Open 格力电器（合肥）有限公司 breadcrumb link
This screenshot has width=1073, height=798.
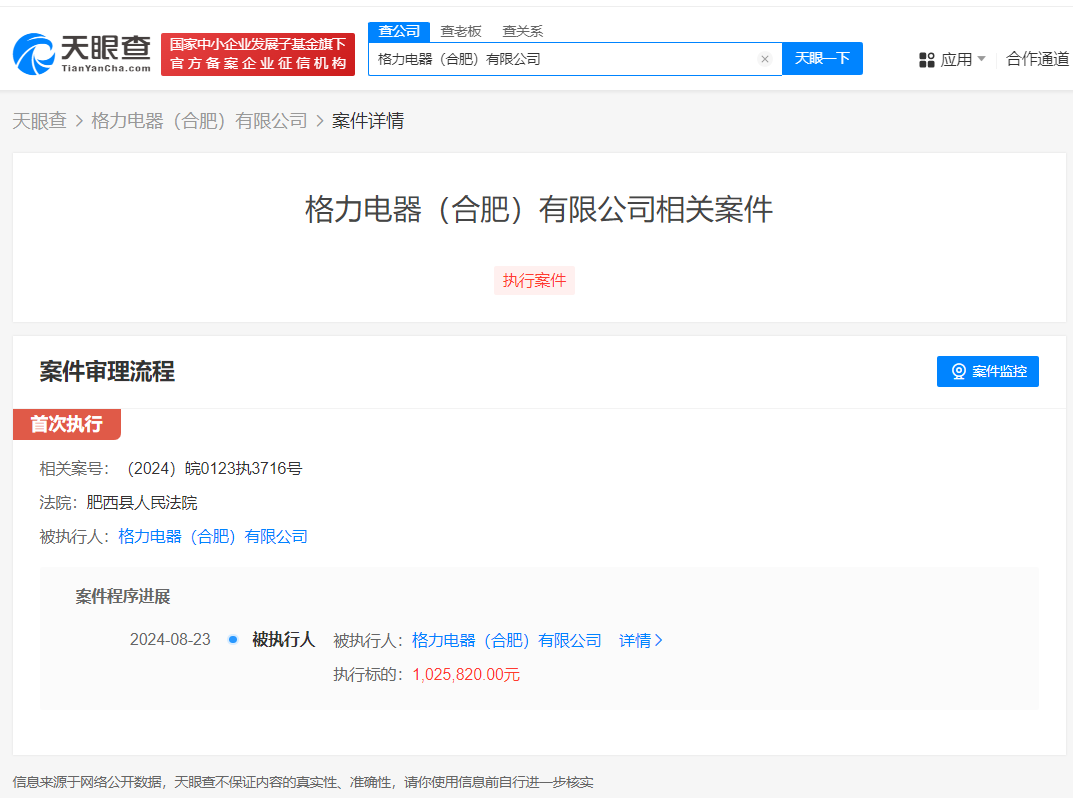200,120
